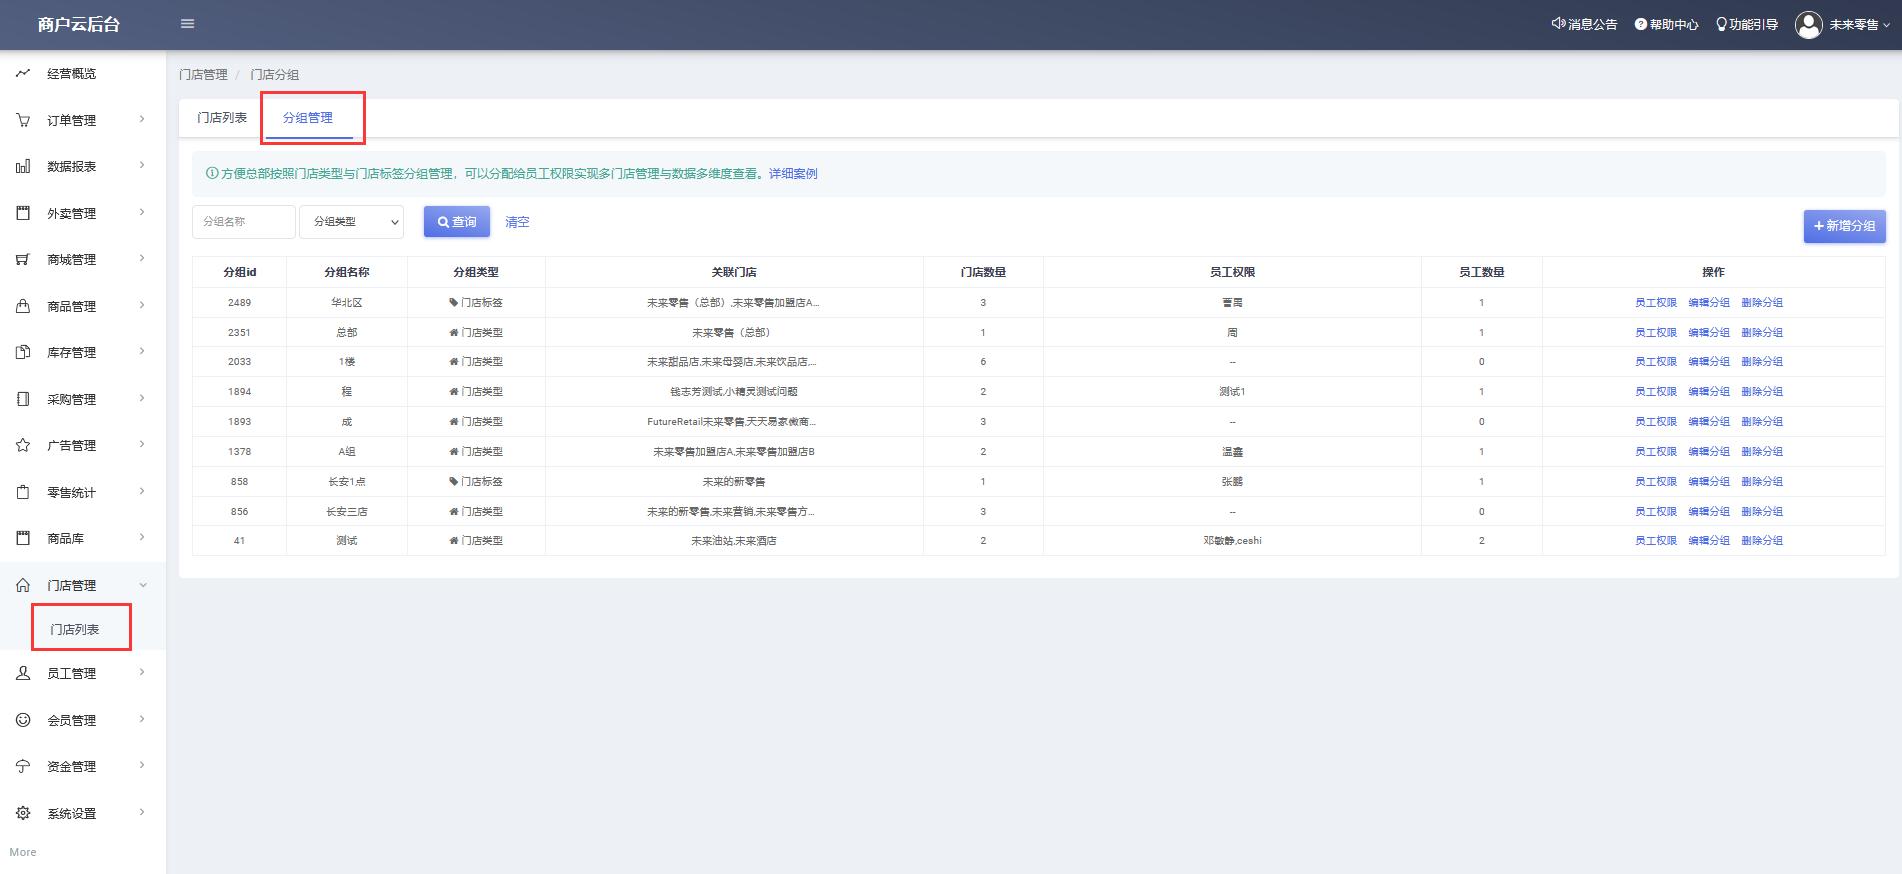Click the 关联门店 column header

point(734,272)
